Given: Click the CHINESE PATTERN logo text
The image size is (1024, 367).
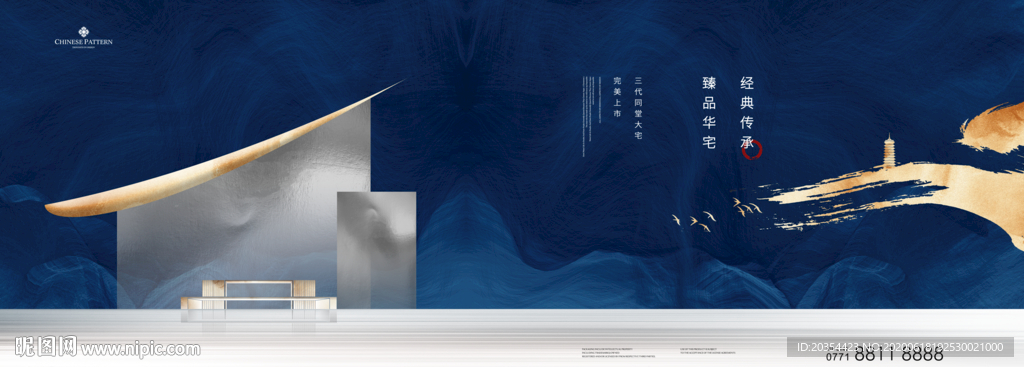Looking at the screenshot, I should click(84, 42).
